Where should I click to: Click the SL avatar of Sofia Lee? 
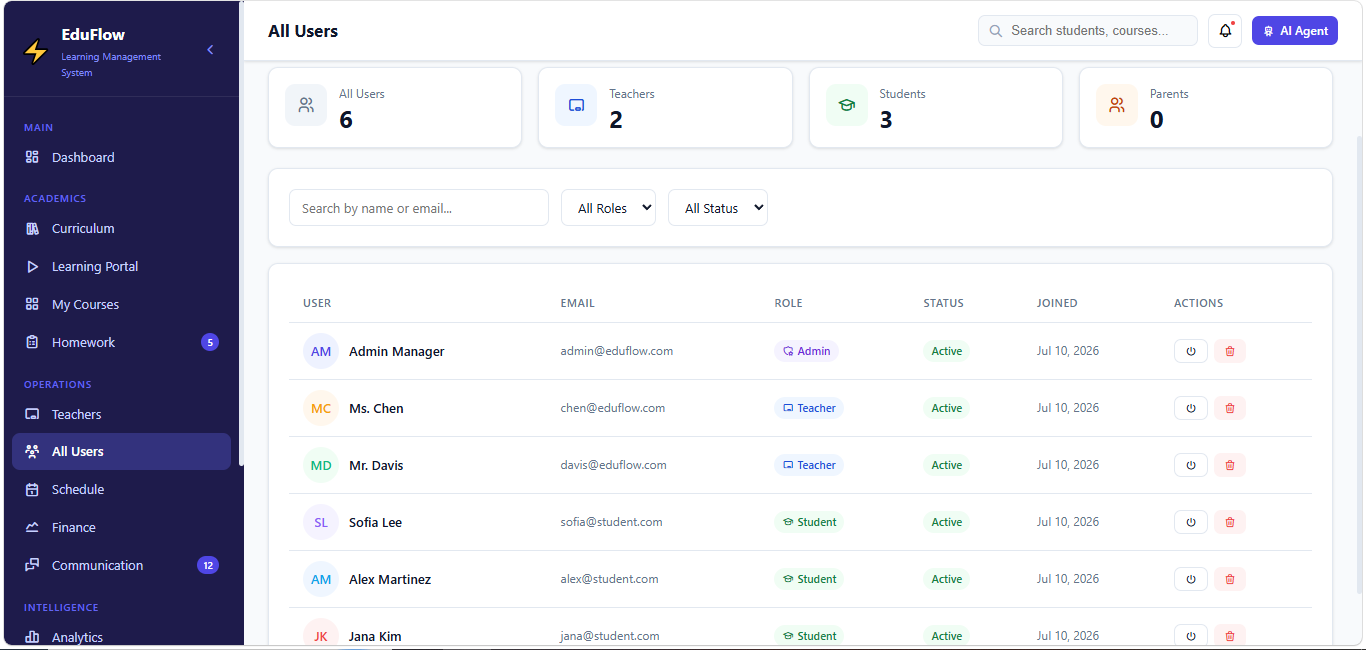[321, 522]
